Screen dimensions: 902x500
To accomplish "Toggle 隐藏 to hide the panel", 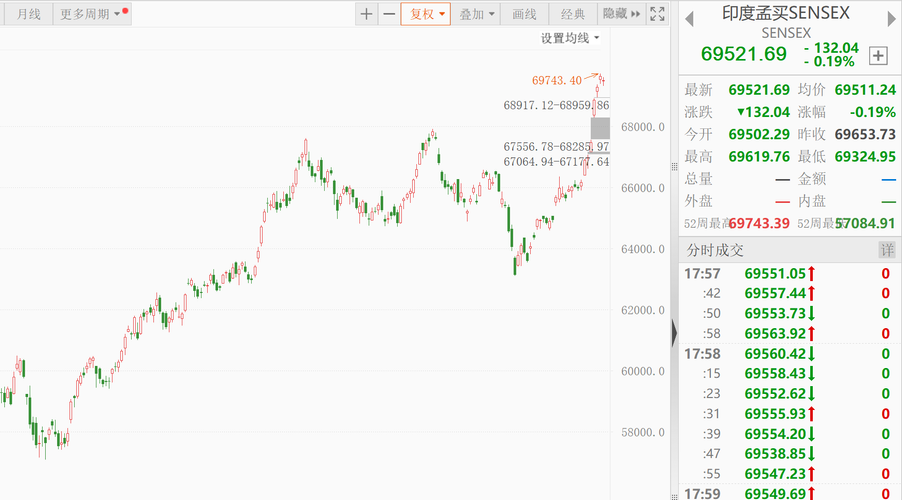I will coord(620,14).
